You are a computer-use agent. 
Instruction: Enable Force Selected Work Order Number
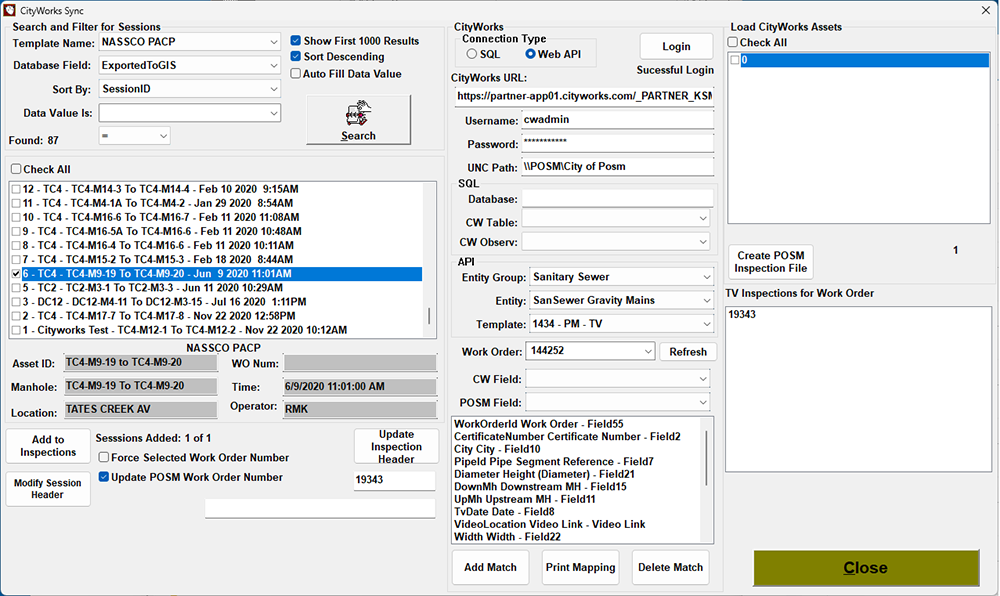[103, 457]
